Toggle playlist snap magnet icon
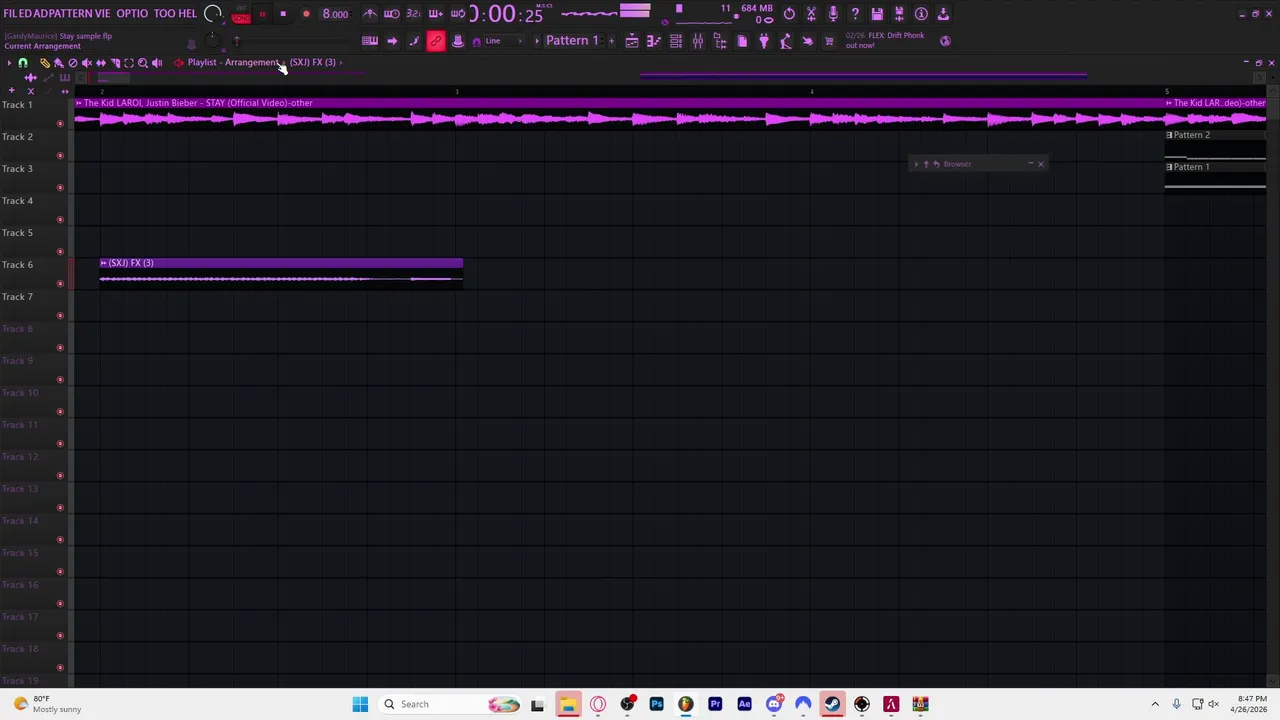The image size is (1280, 720). pos(23,62)
